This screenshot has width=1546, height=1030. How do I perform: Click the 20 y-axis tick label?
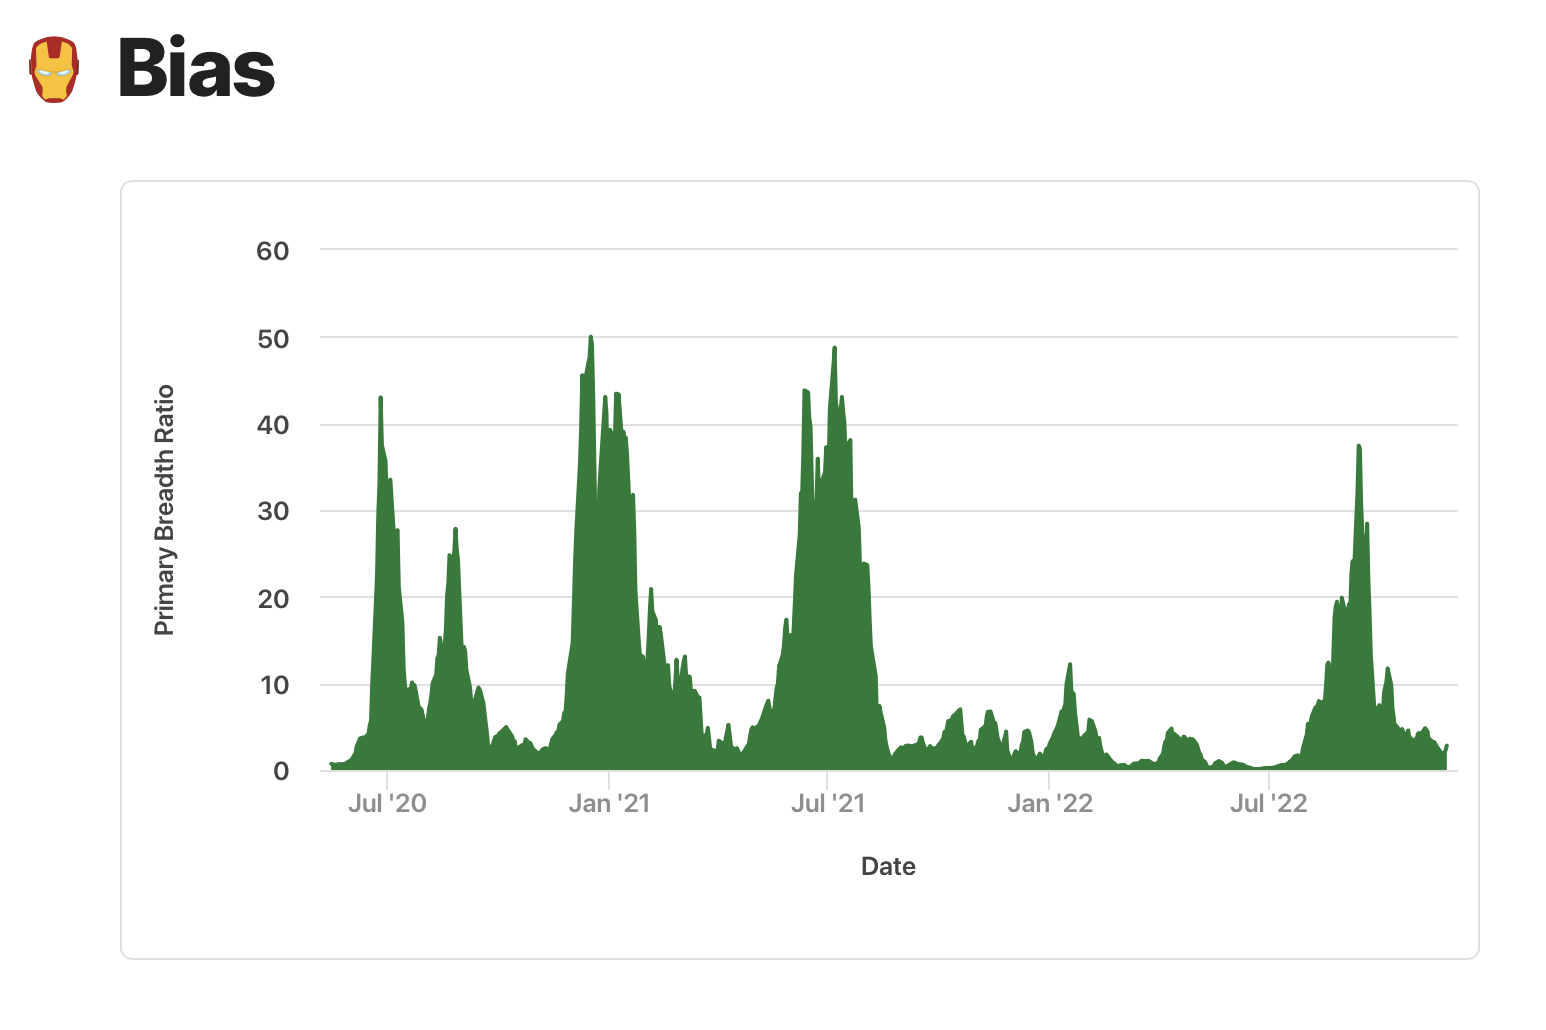coord(273,599)
